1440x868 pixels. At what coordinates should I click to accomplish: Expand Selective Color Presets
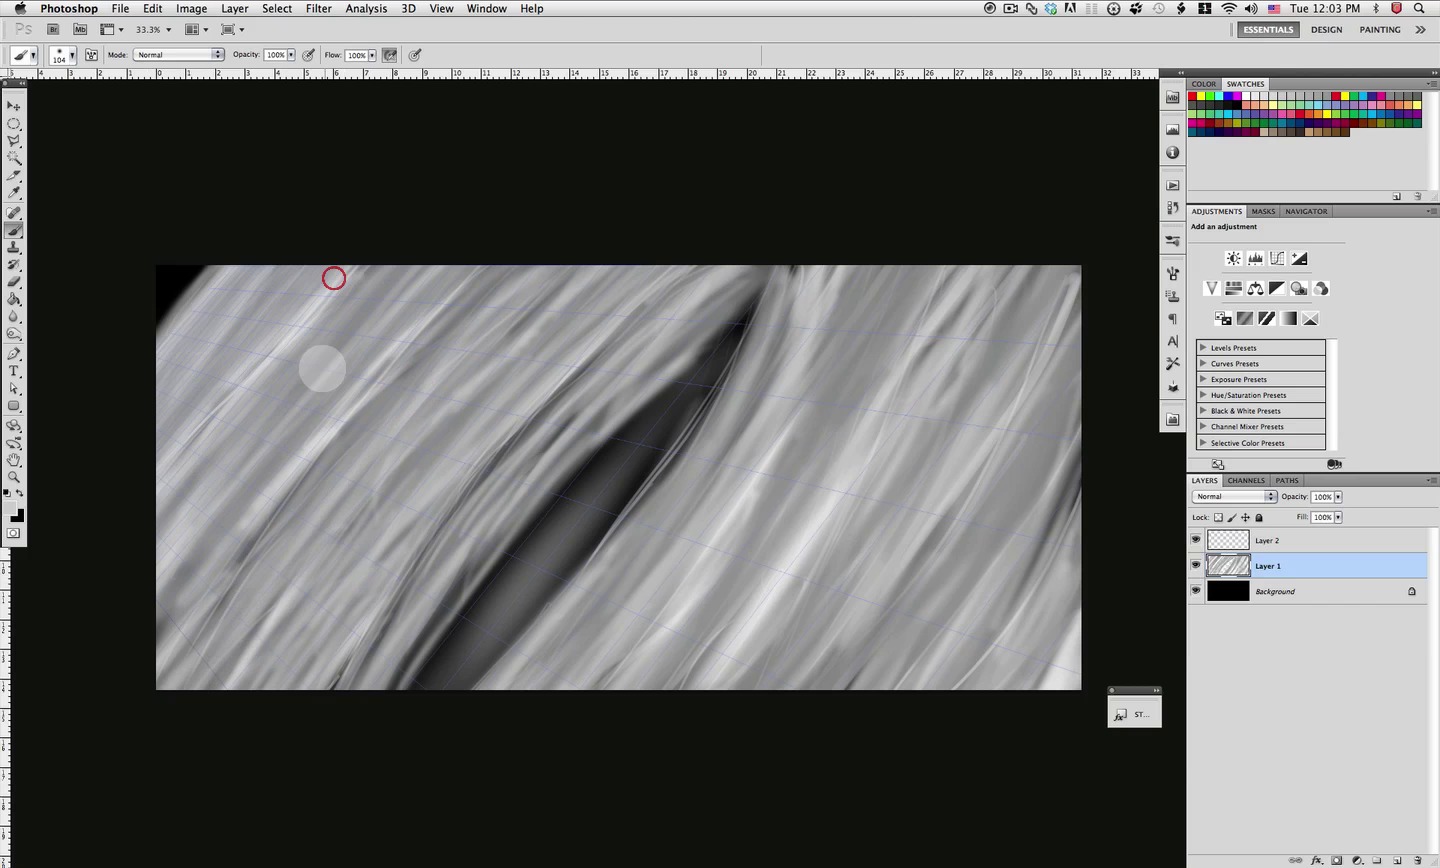pyautogui.click(x=1203, y=443)
